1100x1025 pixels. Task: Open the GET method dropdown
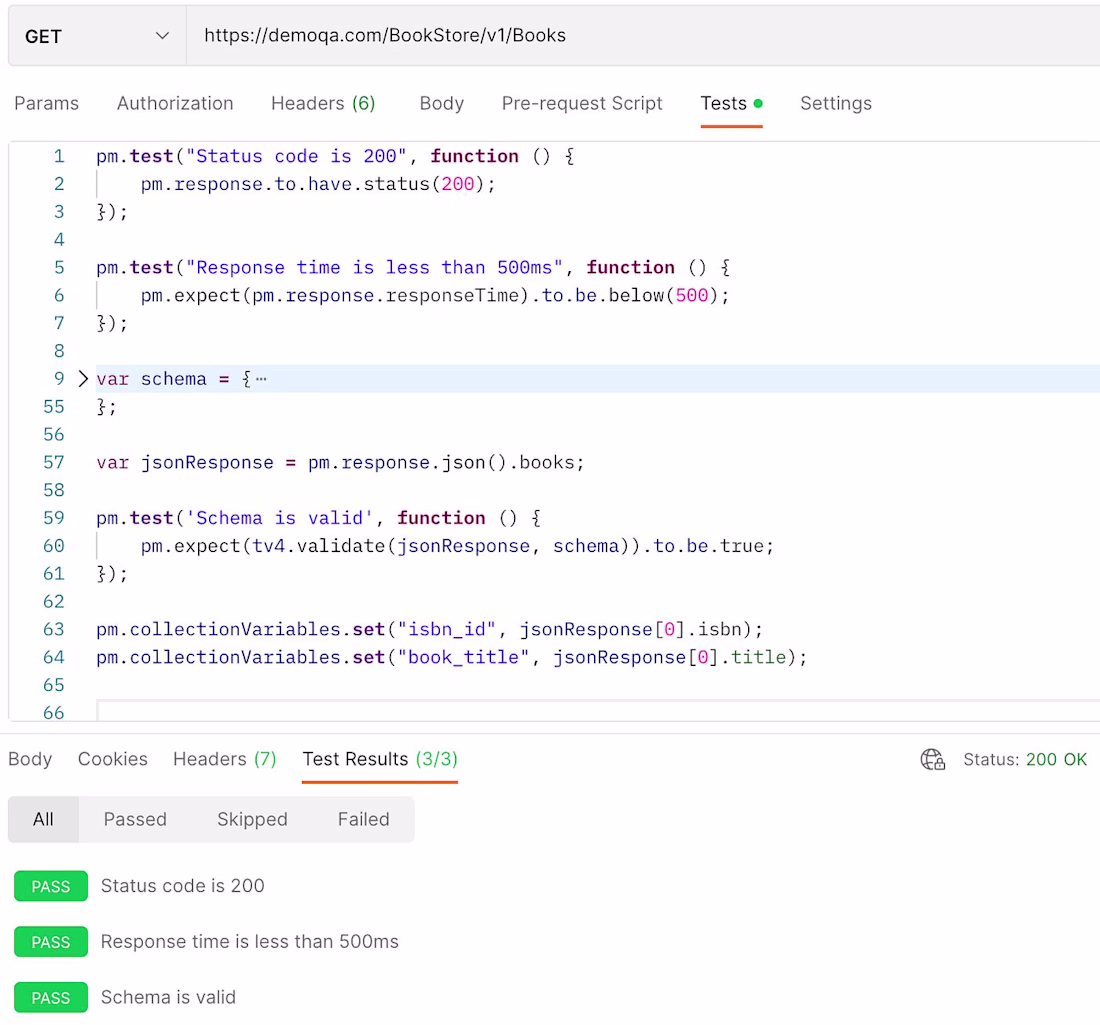coord(97,36)
